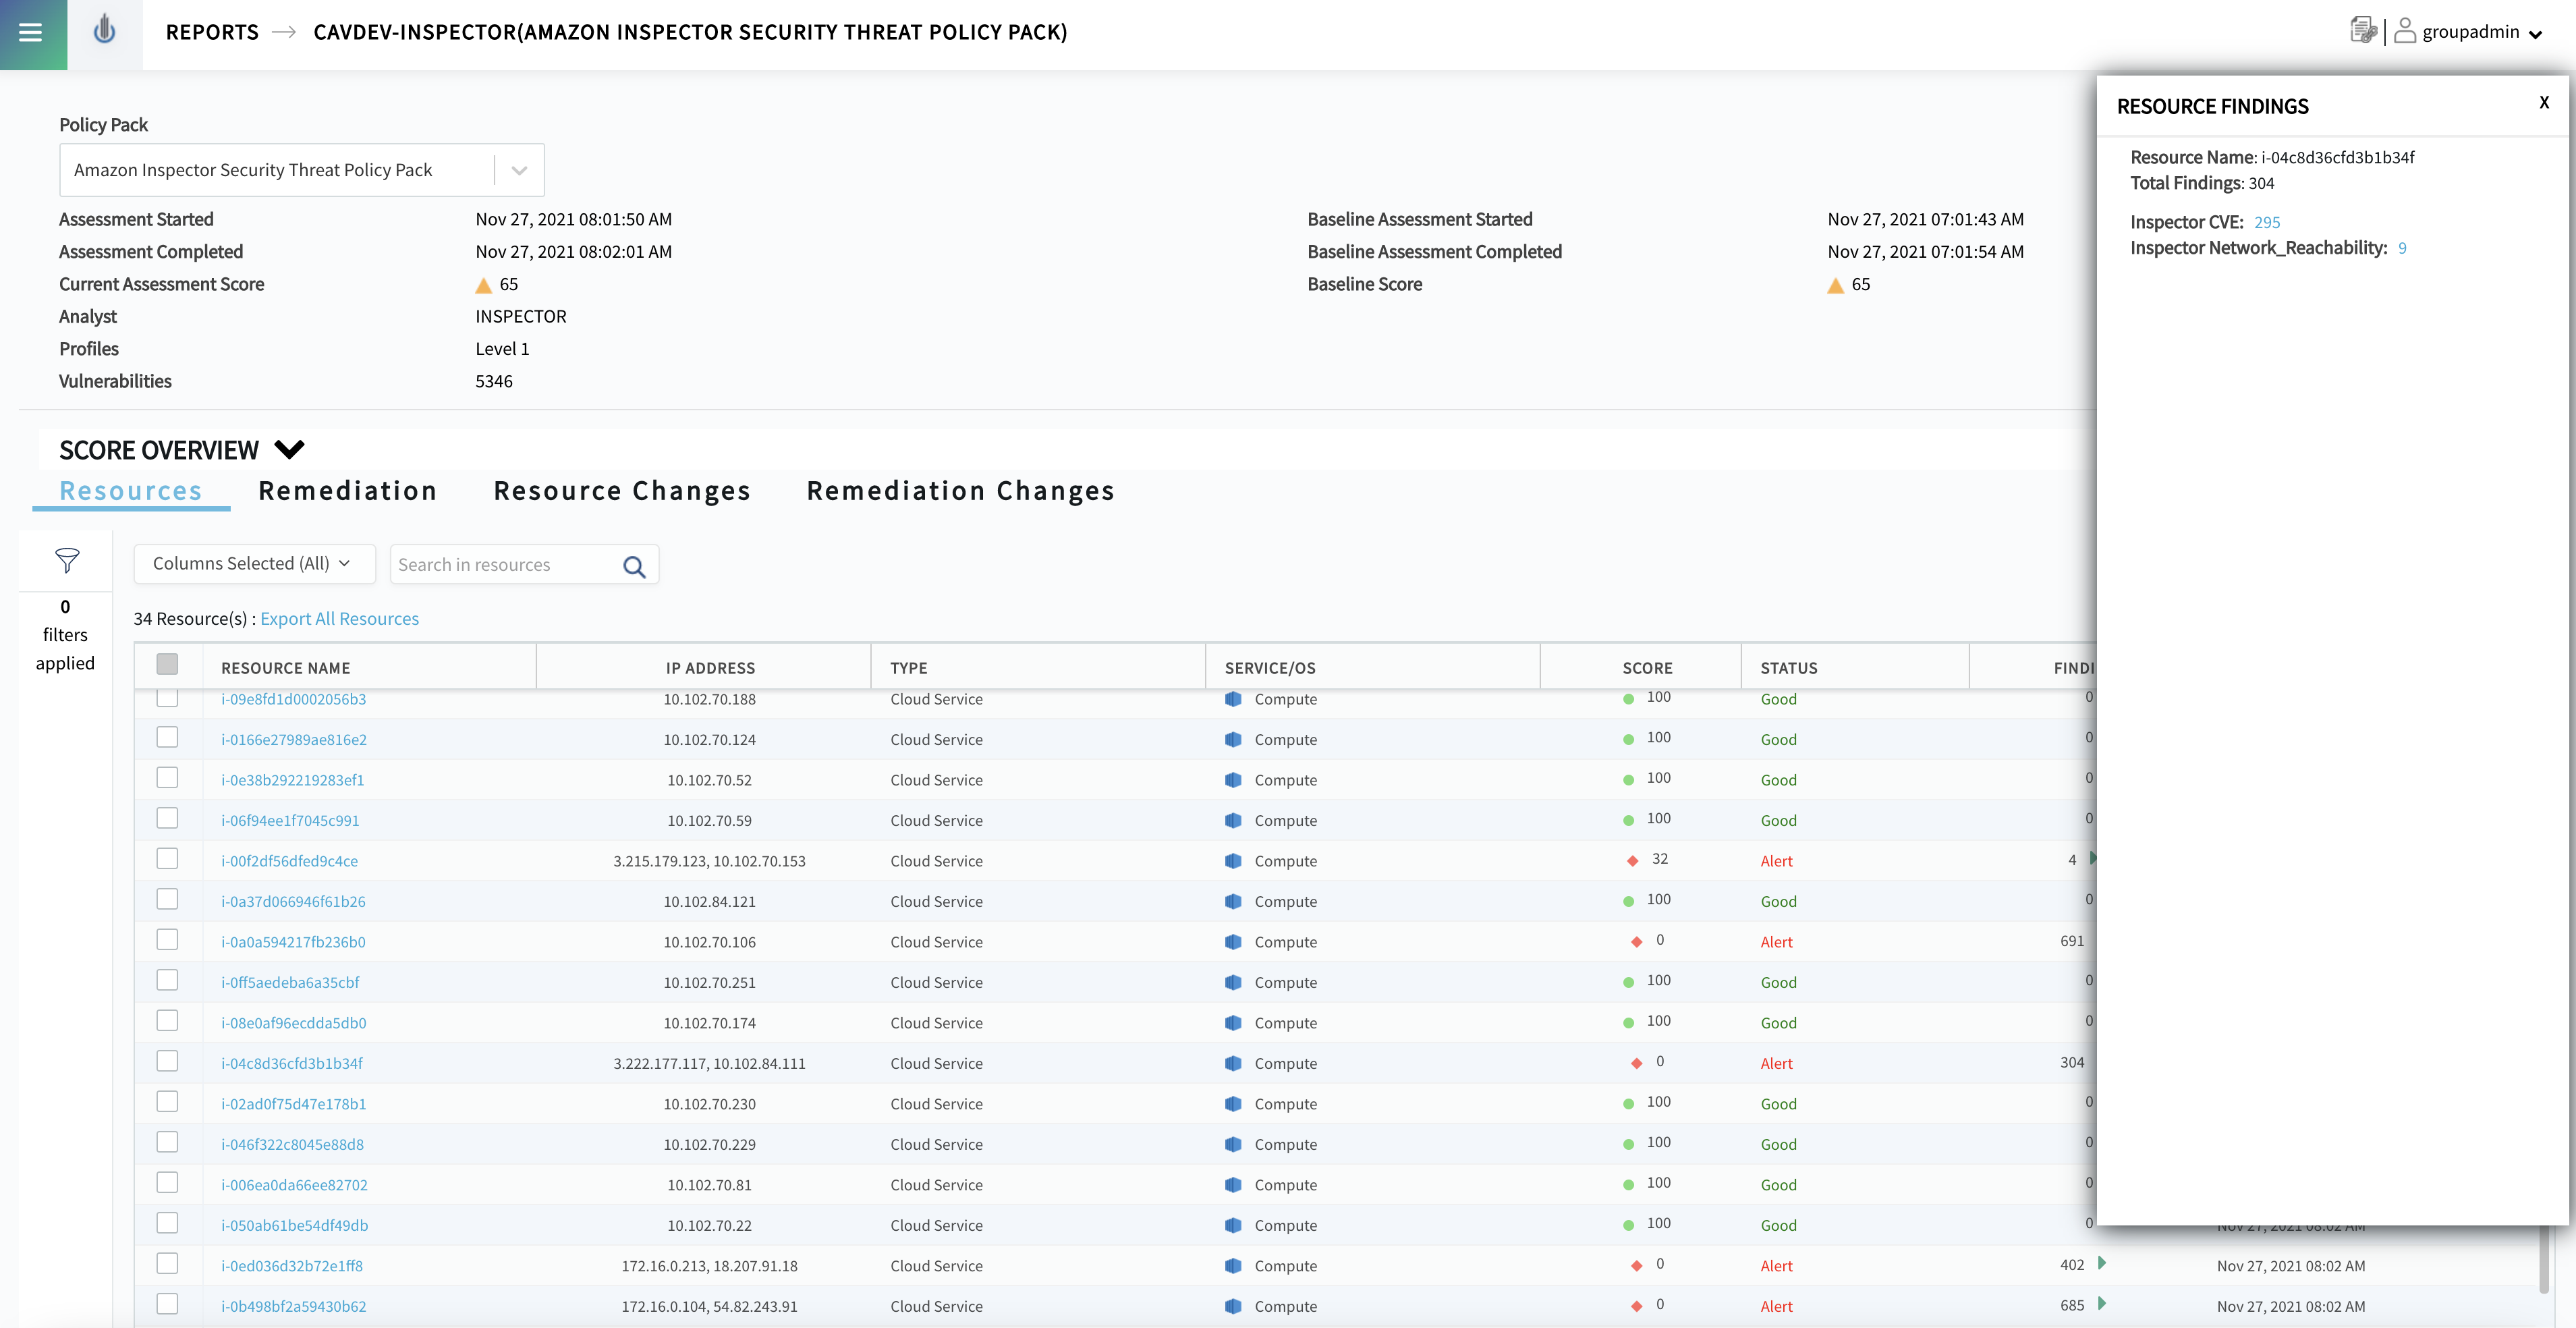Expand findings arrow for i-0ed036d32b72e1ff8
Viewport: 2576px width, 1328px height.
coord(2102,1263)
